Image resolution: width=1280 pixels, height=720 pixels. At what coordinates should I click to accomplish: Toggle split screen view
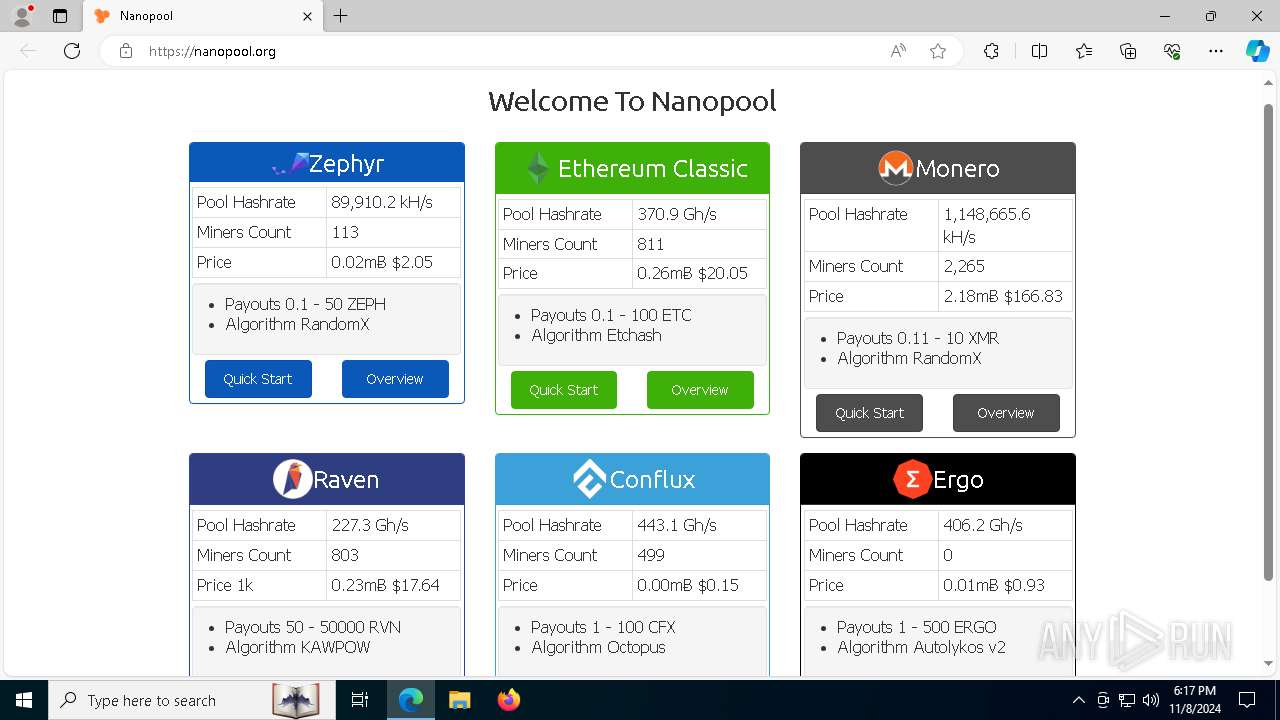coord(1039,51)
